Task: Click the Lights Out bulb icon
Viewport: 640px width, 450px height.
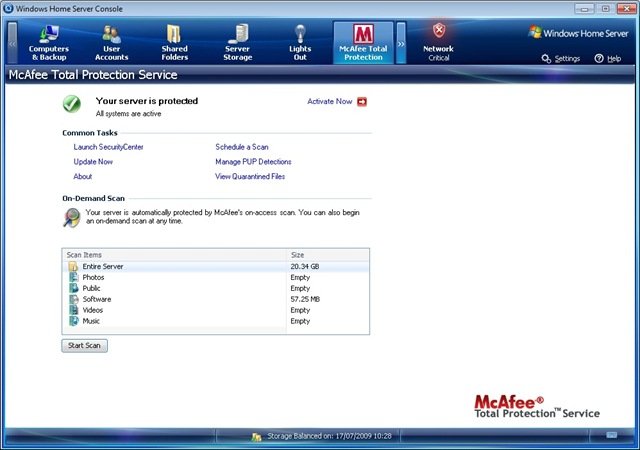Action: [300, 33]
